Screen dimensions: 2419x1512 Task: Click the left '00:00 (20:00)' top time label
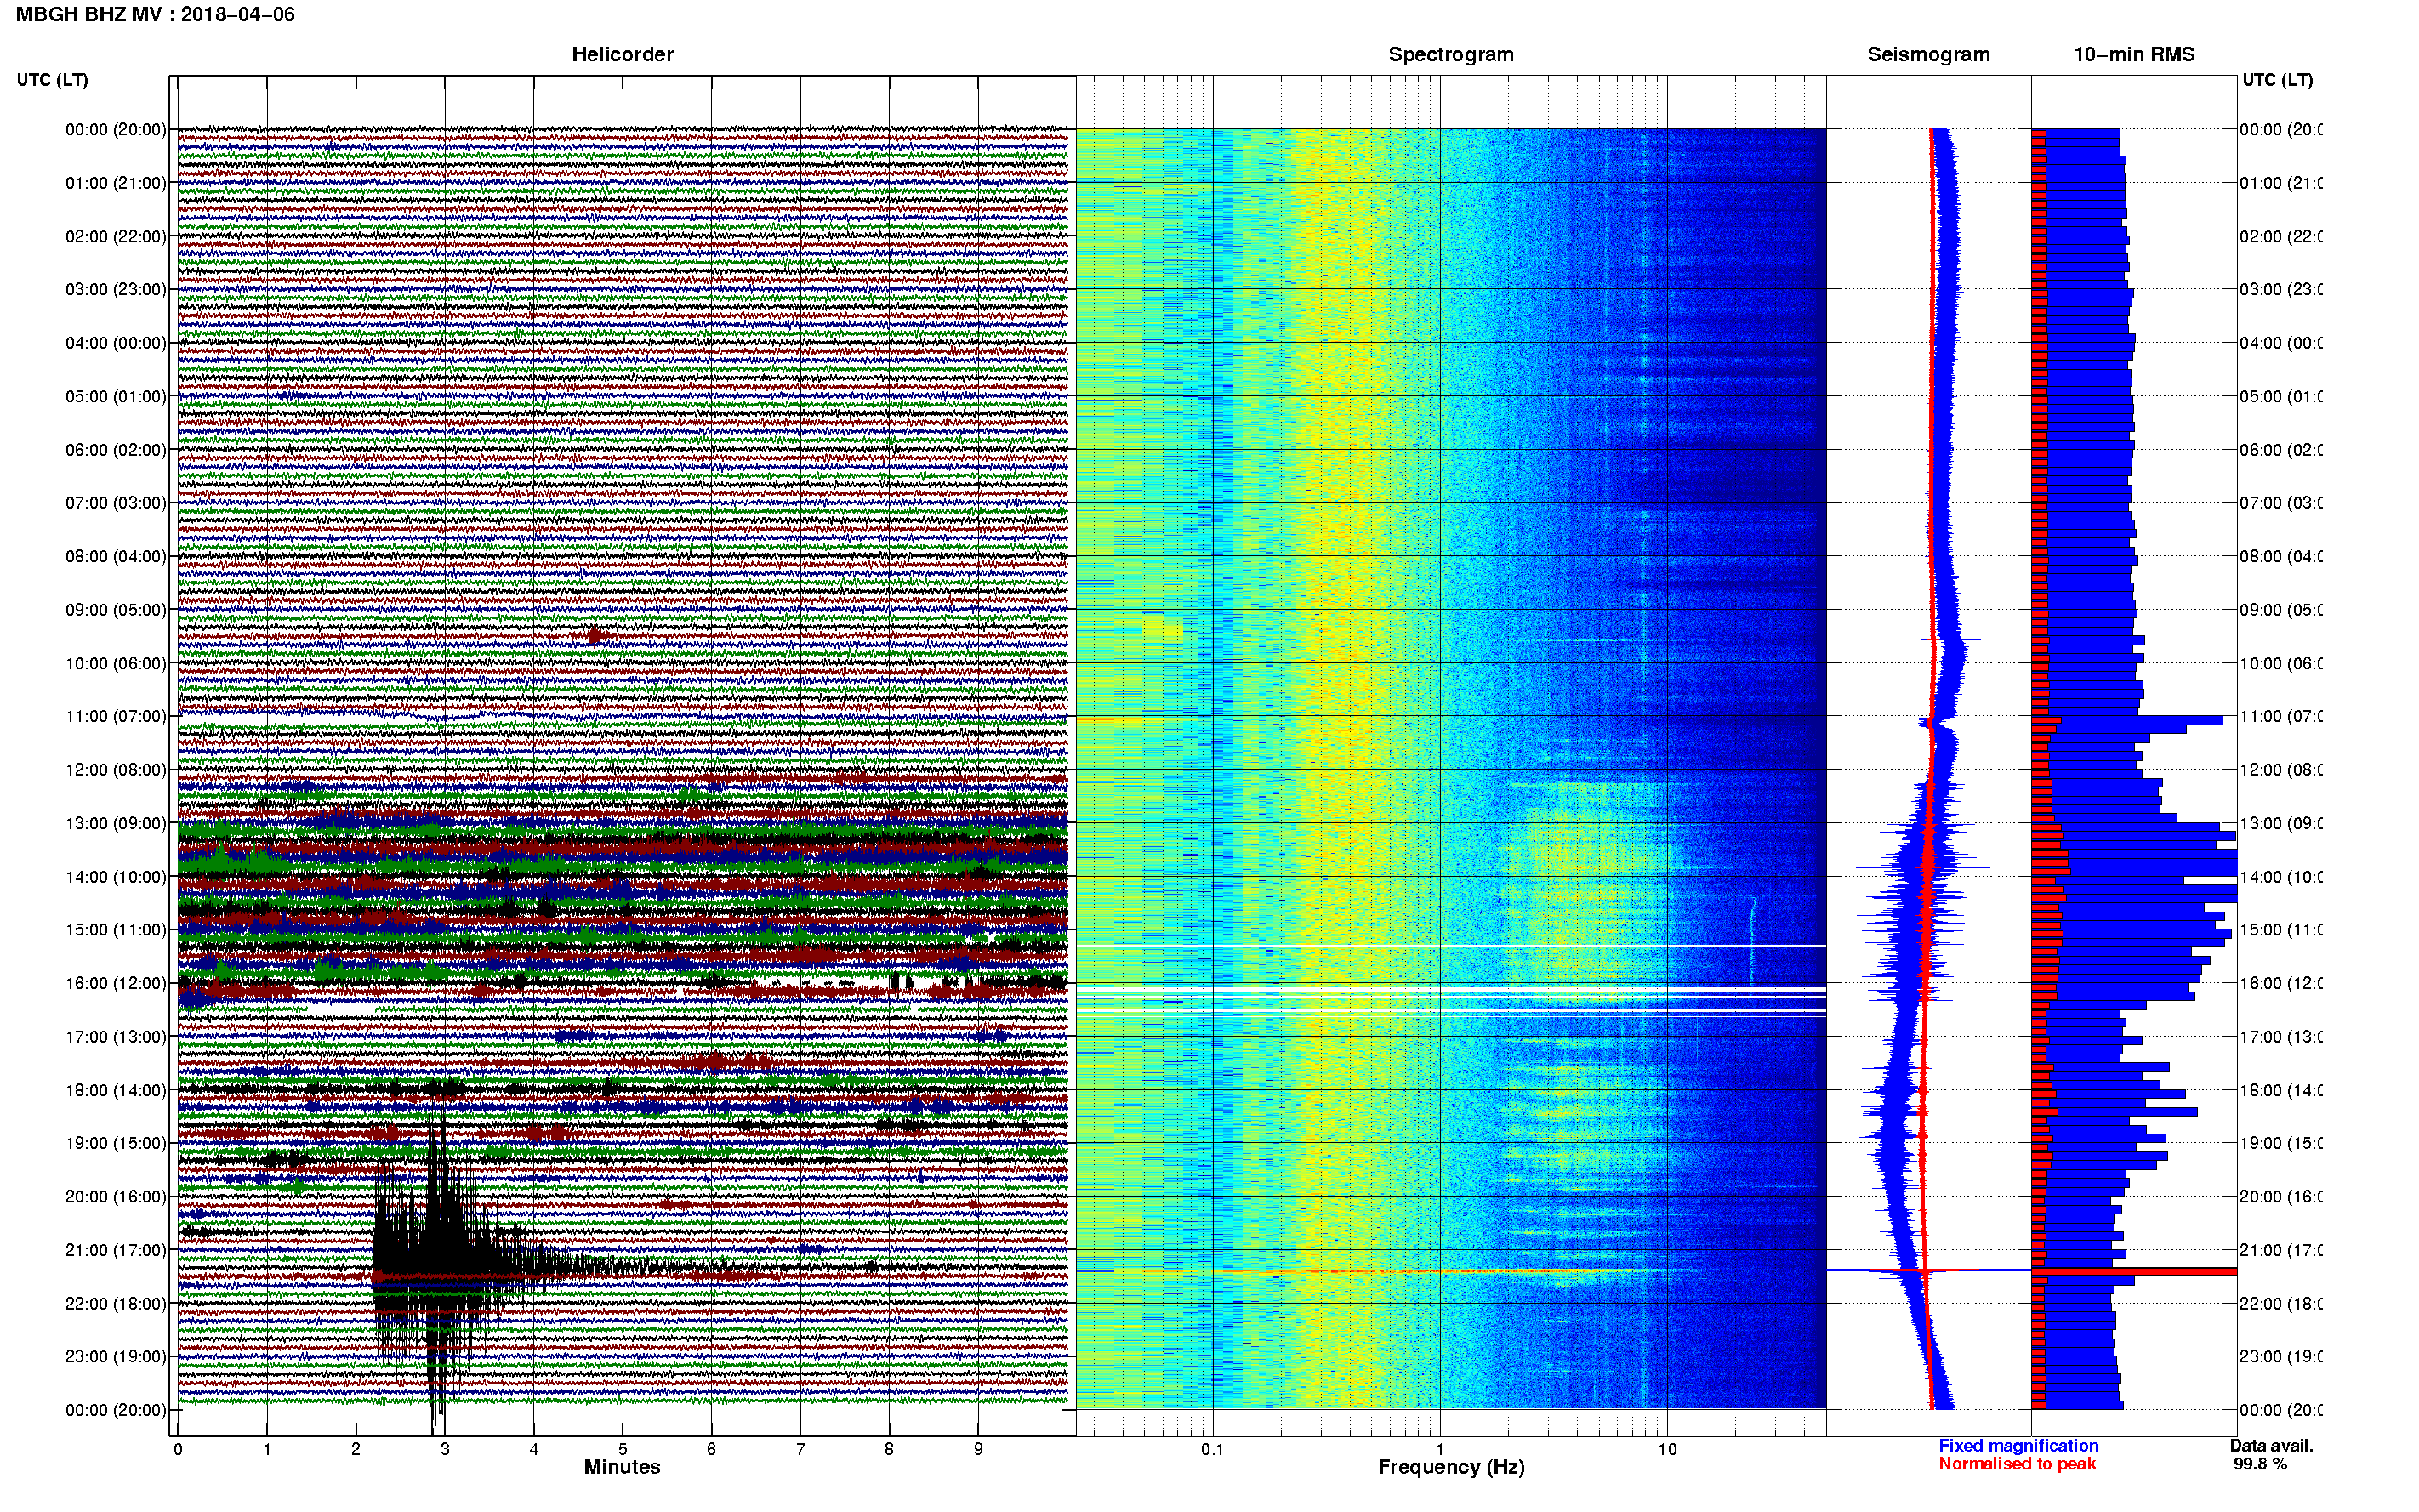coord(116,130)
